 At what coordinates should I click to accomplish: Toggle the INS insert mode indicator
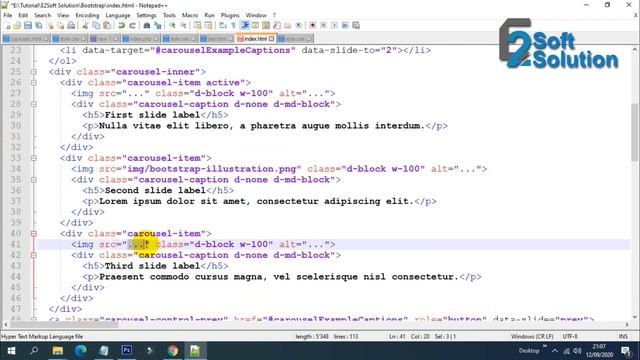pyautogui.click(x=623, y=336)
